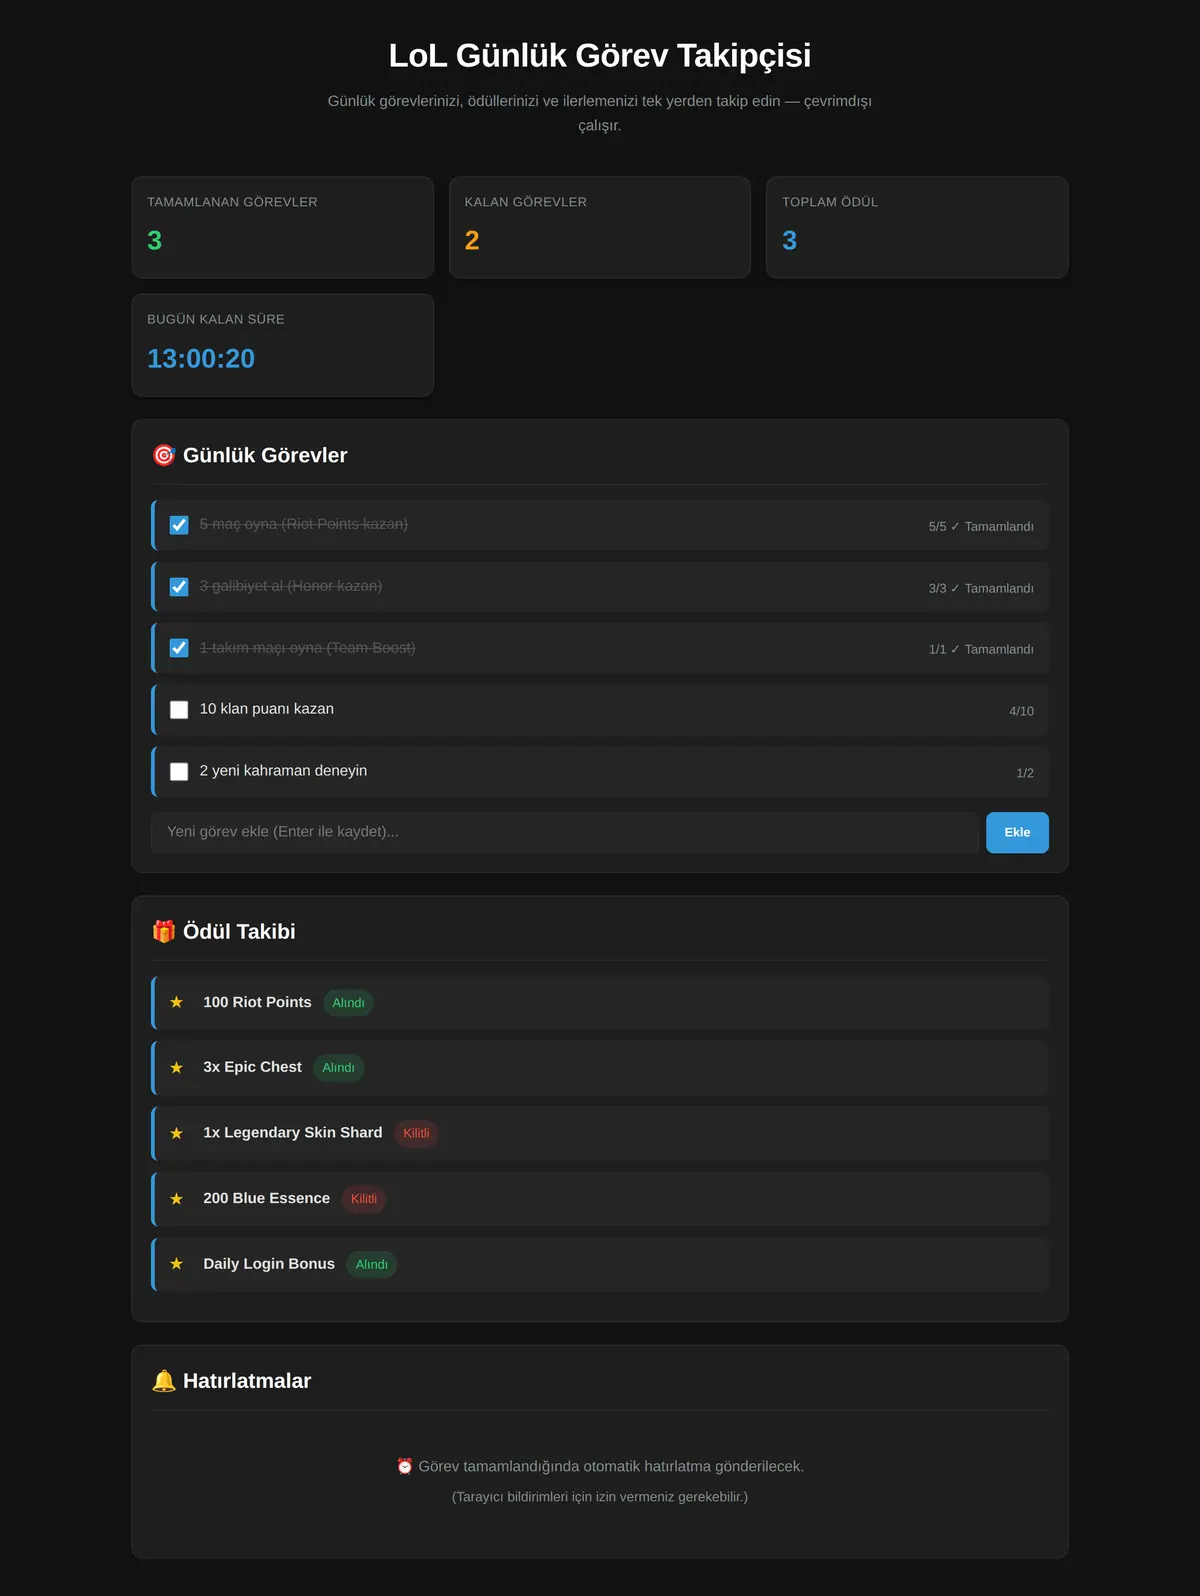Click the Tamamlanan Görevler stat card

point(283,228)
